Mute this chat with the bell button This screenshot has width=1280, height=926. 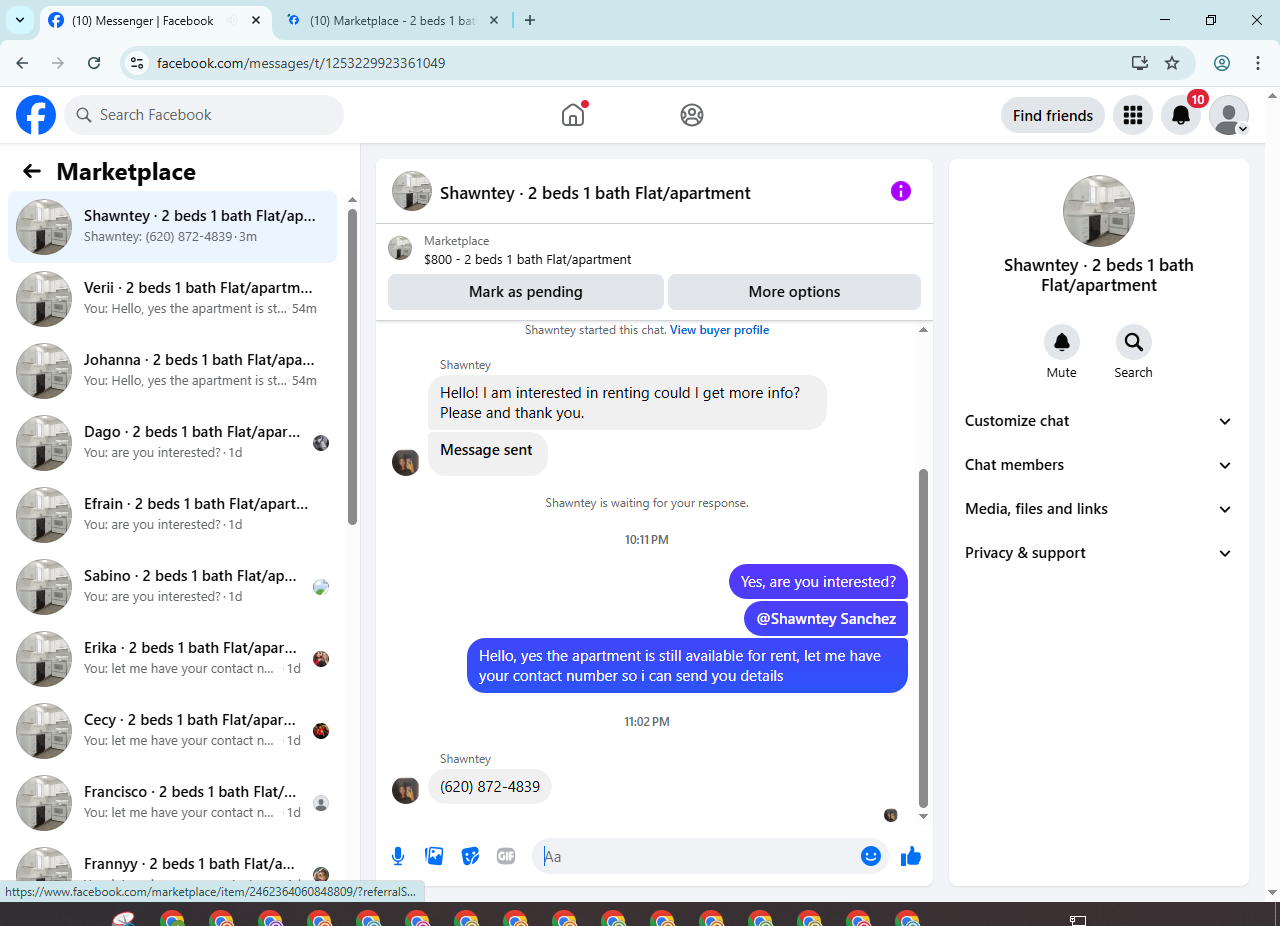1062,343
